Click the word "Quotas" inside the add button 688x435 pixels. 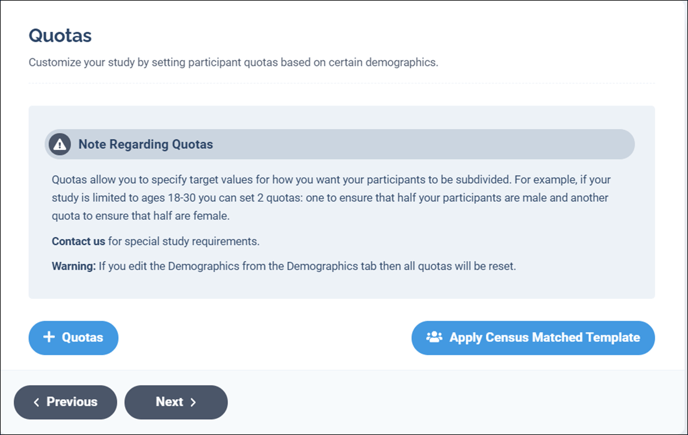tap(82, 337)
